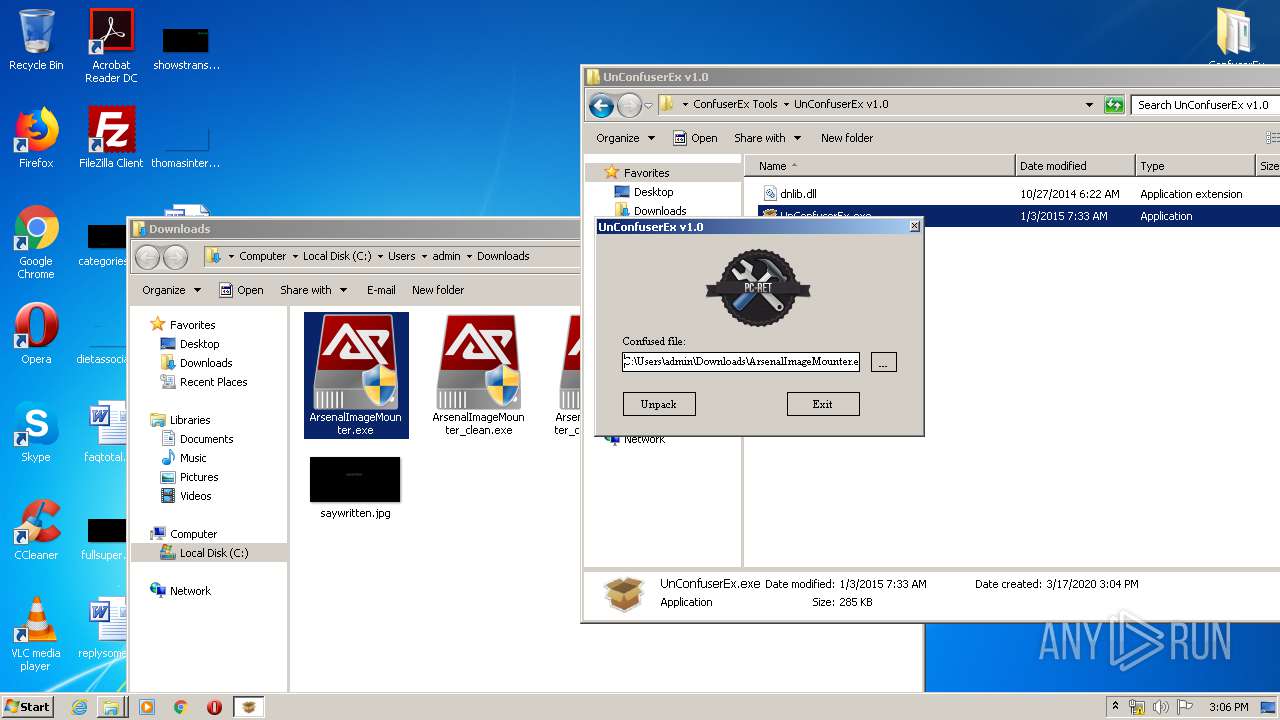This screenshot has height=720, width=1280.
Task: Go back in UnConfuserEx Explorer window
Action: pos(601,105)
